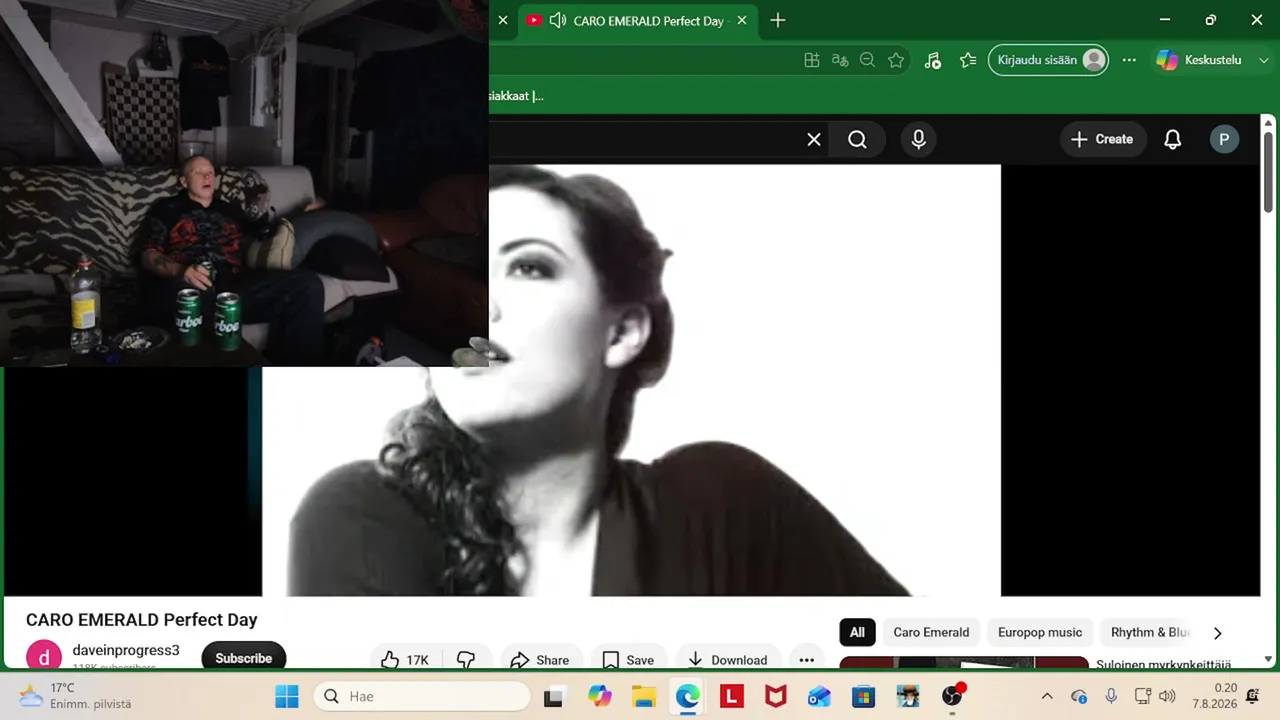
Task: Open File Explorer from the taskbar
Action: coord(644,696)
